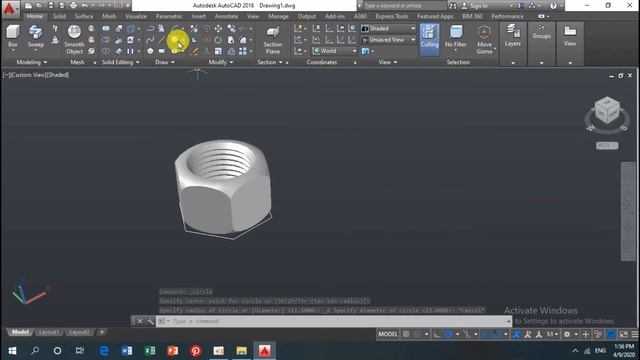640x360 pixels.
Task: Click the Plot printer icon in quick access
Action: 73,6
